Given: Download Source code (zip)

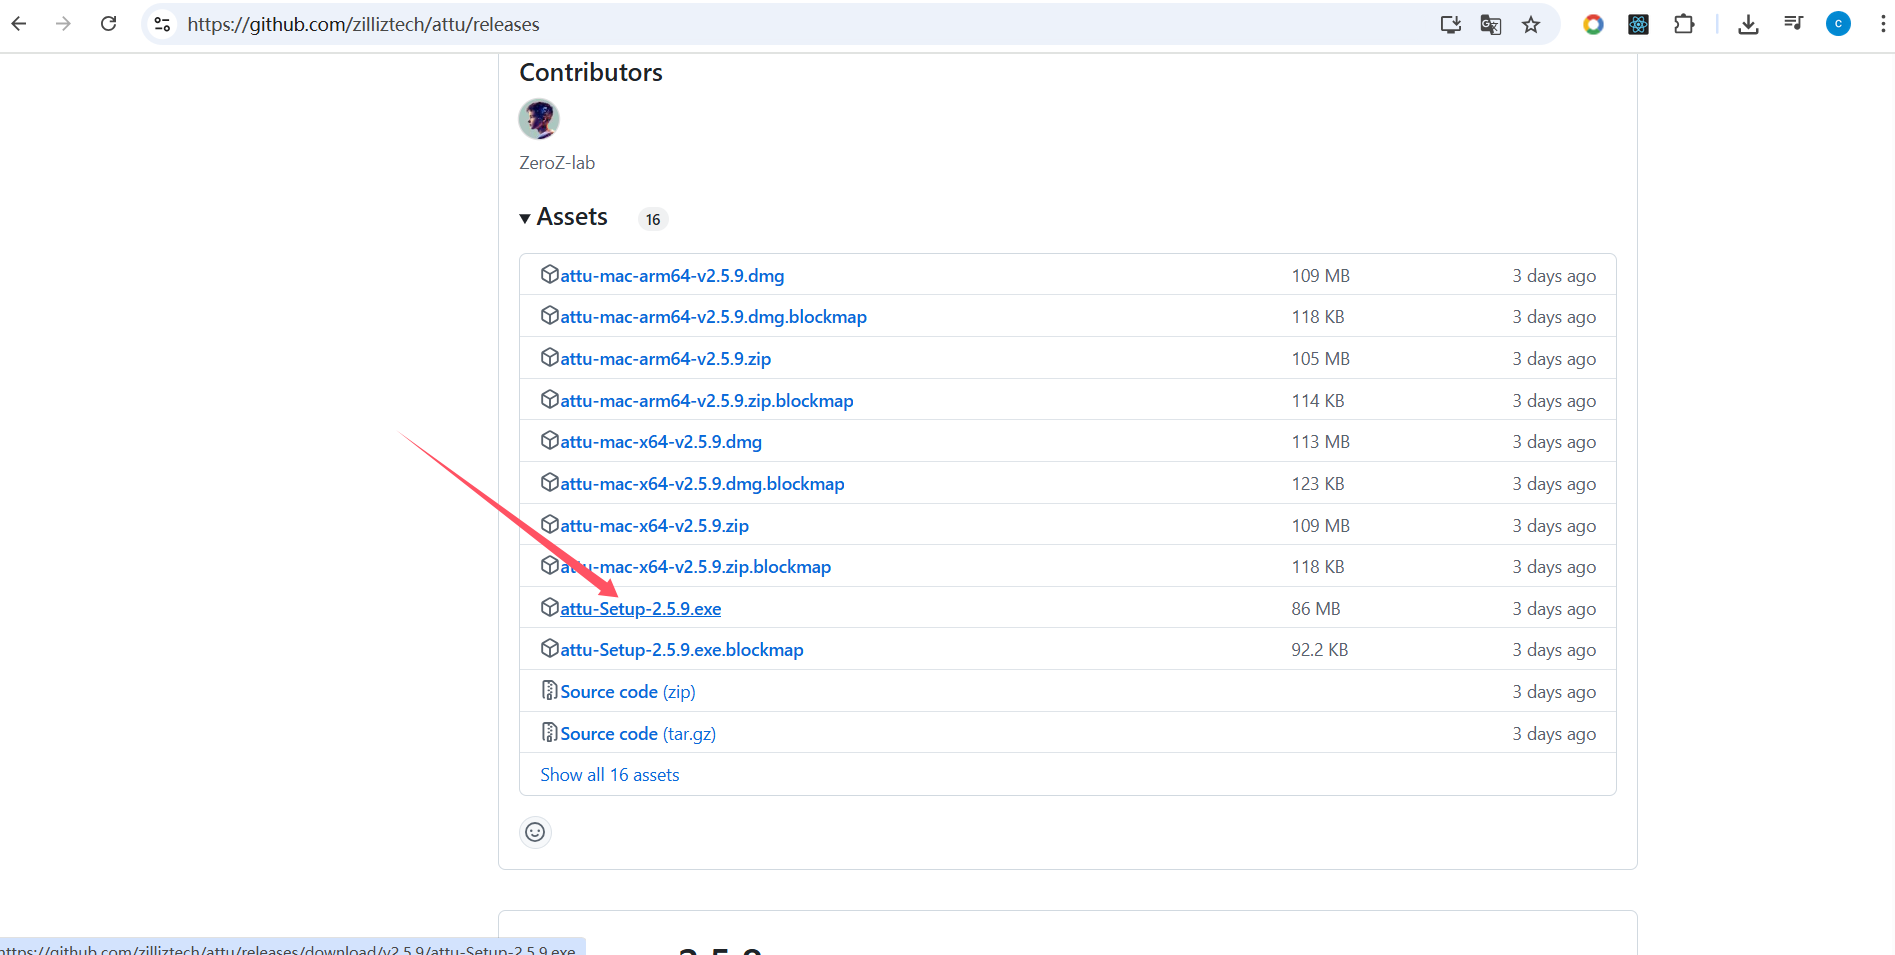Looking at the screenshot, I should (x=628, y=692).
